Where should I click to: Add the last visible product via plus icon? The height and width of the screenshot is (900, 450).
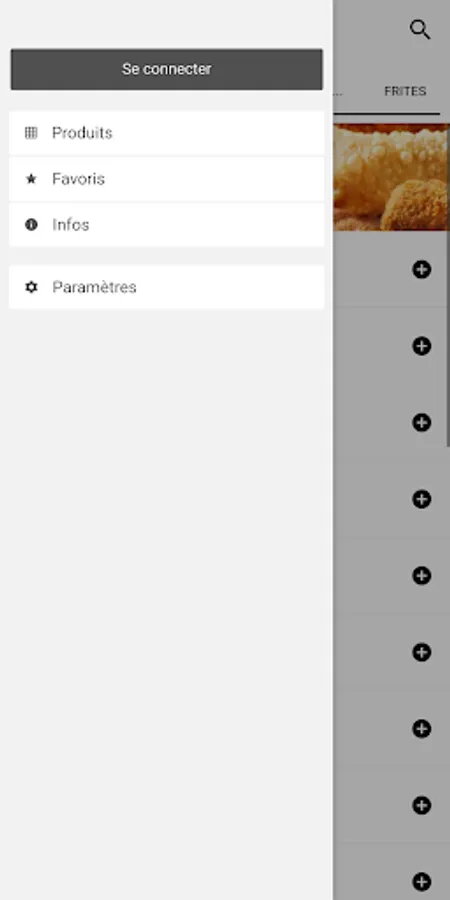(422, 882)
